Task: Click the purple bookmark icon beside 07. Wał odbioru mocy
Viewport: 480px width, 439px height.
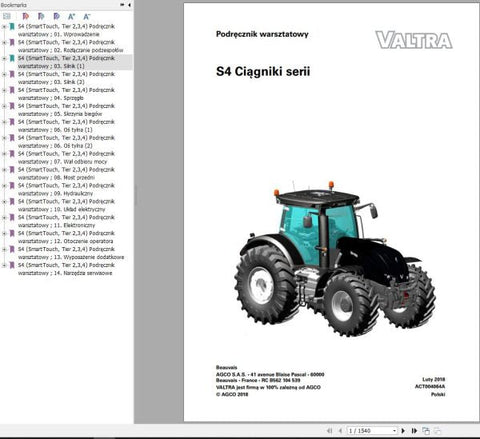Action: (x=12, y=154)
